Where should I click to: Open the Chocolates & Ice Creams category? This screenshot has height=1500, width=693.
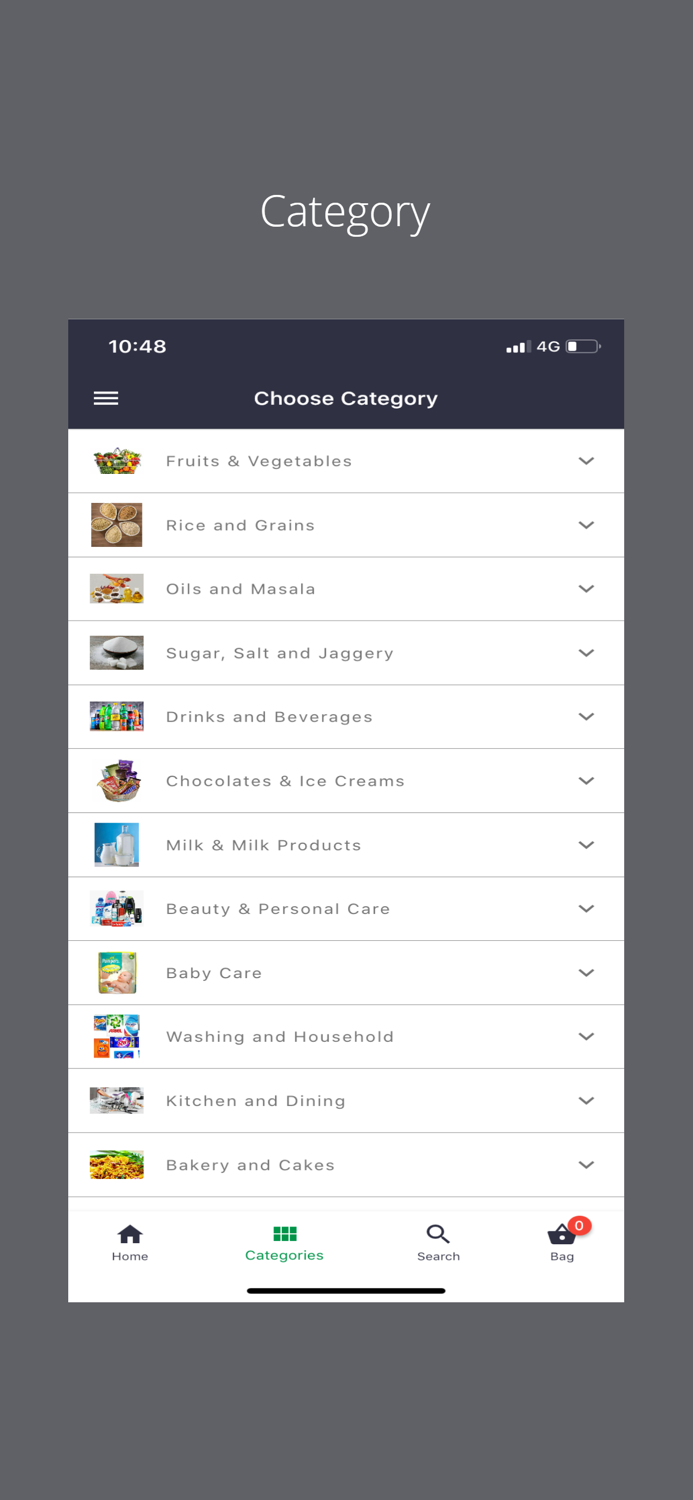(x=346, y=780)
